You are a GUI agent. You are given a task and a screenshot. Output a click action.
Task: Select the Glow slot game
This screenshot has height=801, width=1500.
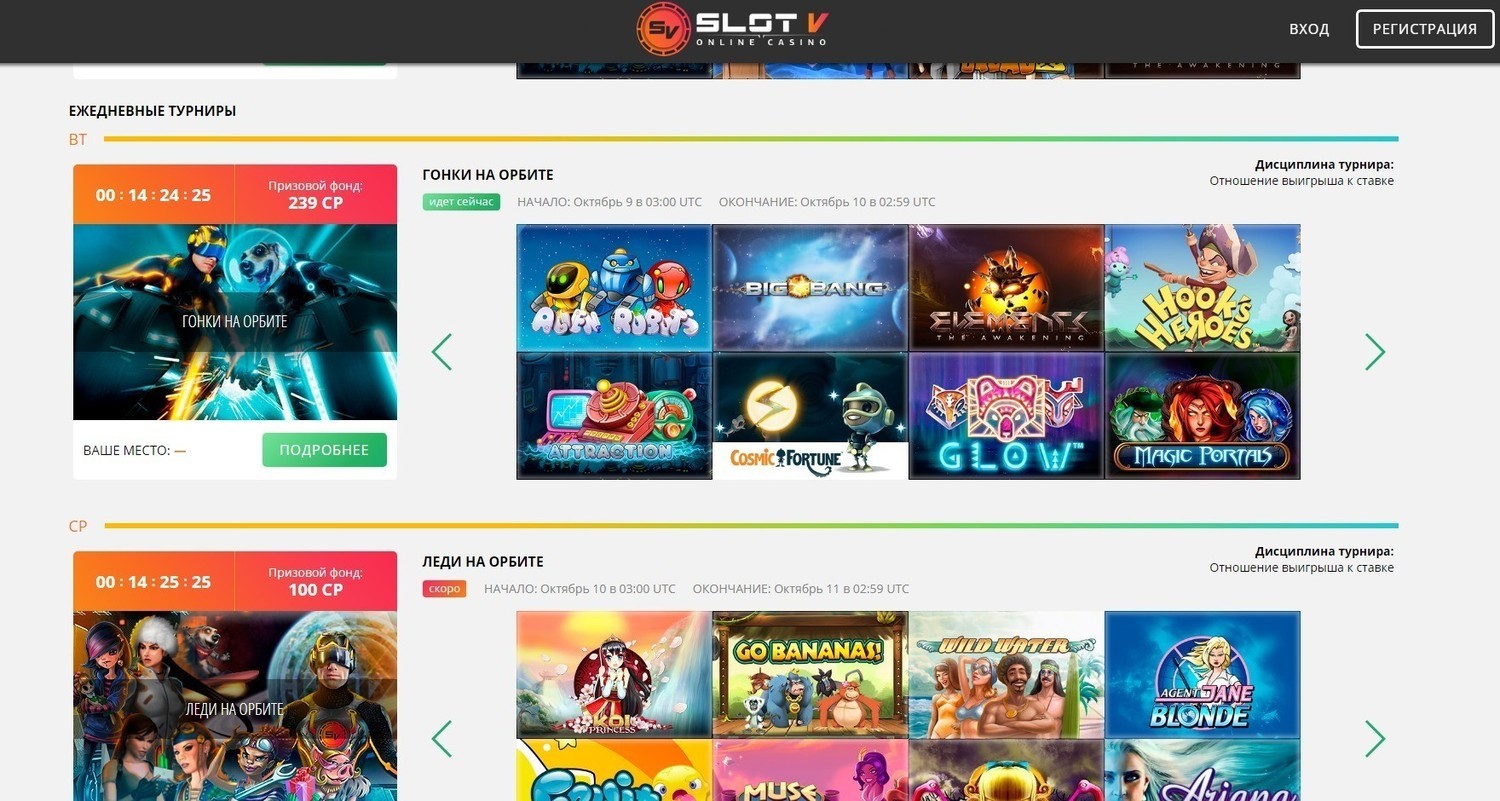[1006, 416]
